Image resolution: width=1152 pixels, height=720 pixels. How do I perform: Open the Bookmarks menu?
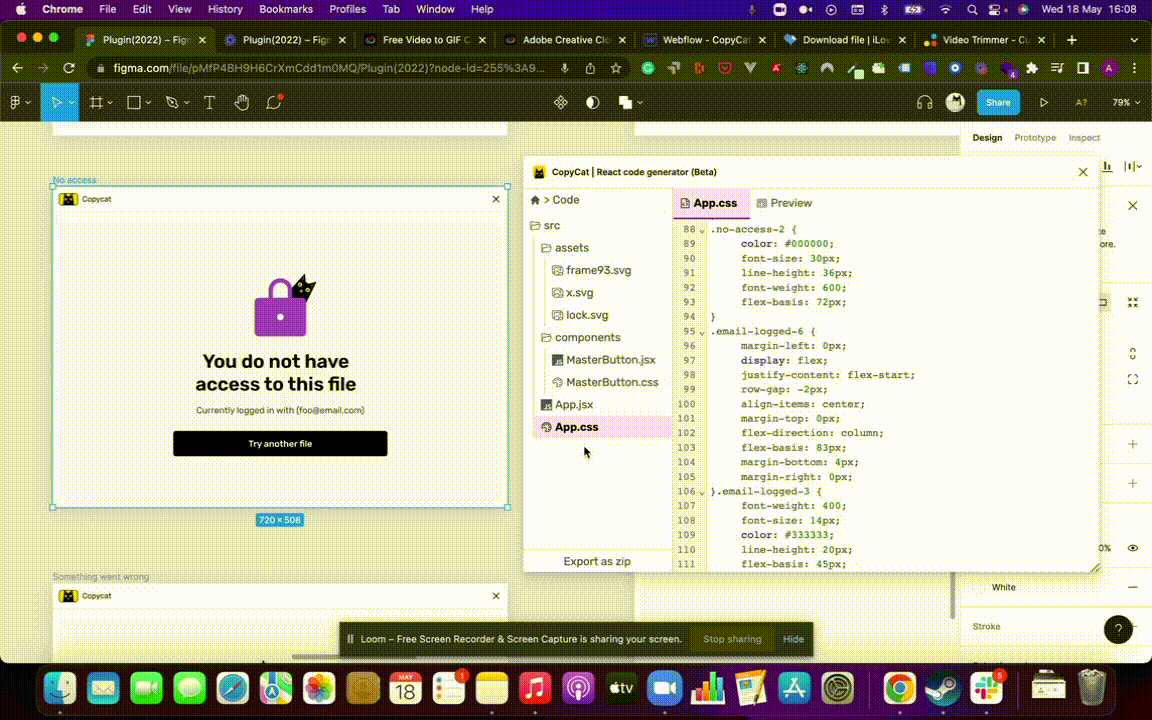286,10
